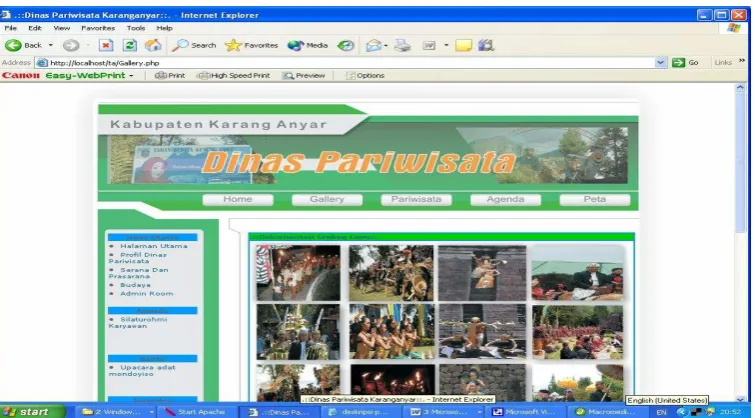
Task: Open Canon Preview
Action: (304, 76)
